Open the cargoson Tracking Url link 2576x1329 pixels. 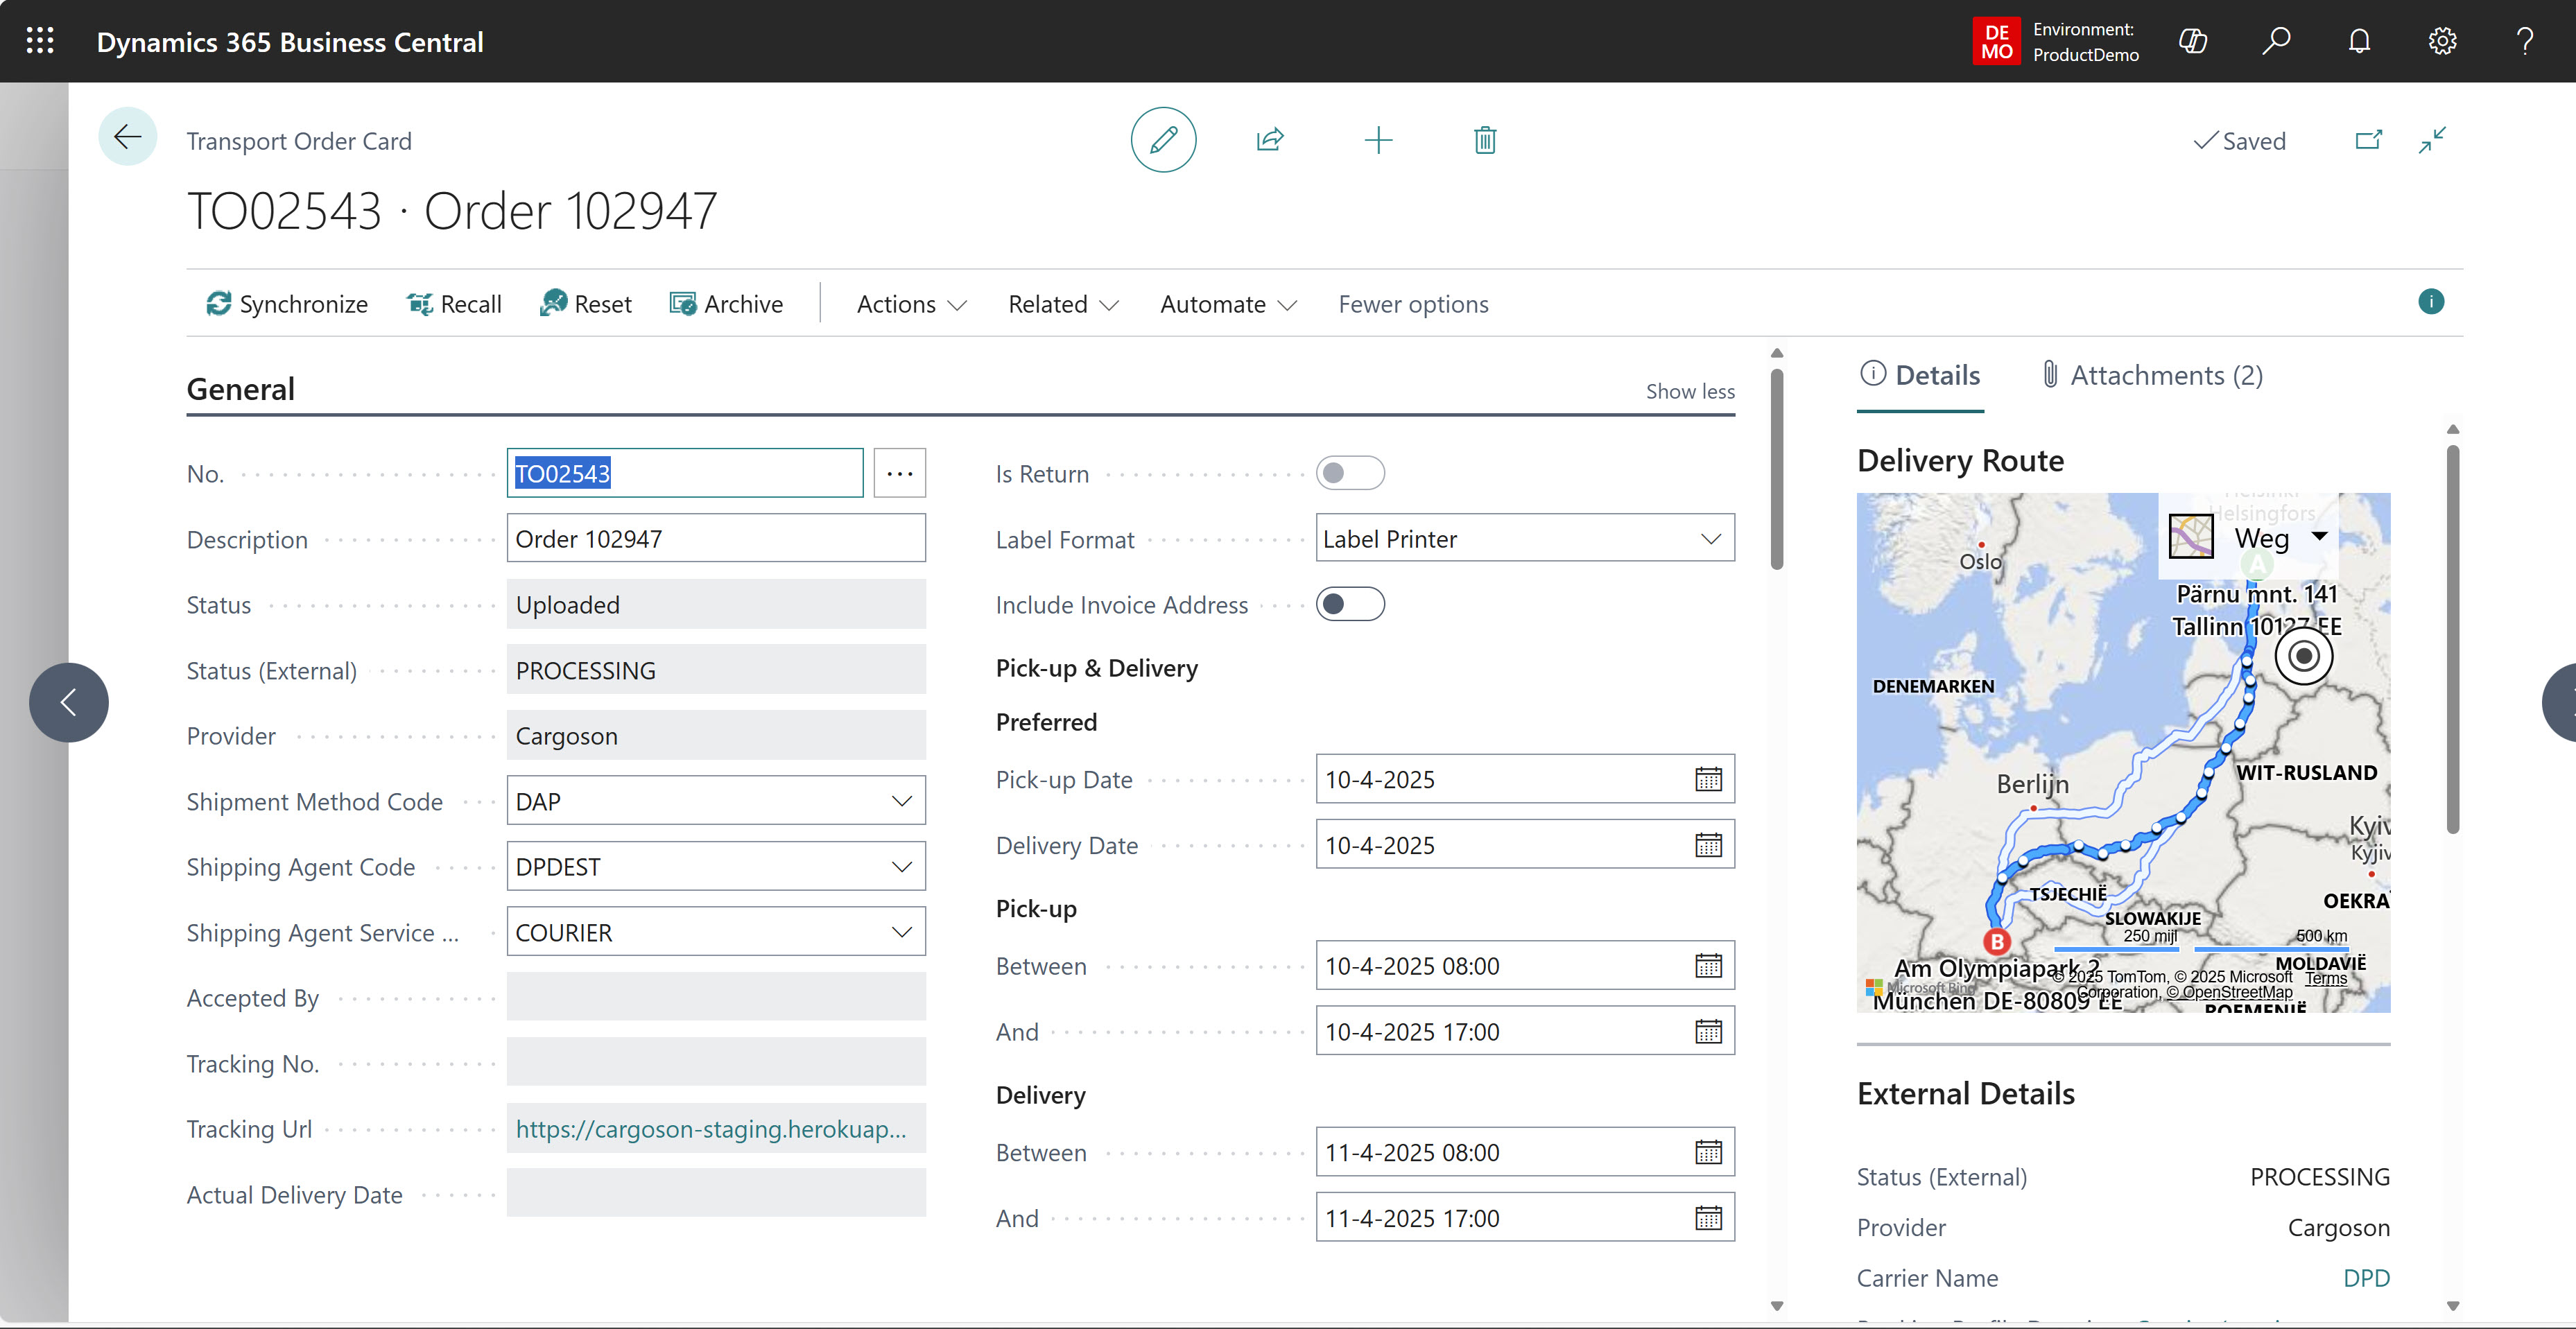(711, 1129)
